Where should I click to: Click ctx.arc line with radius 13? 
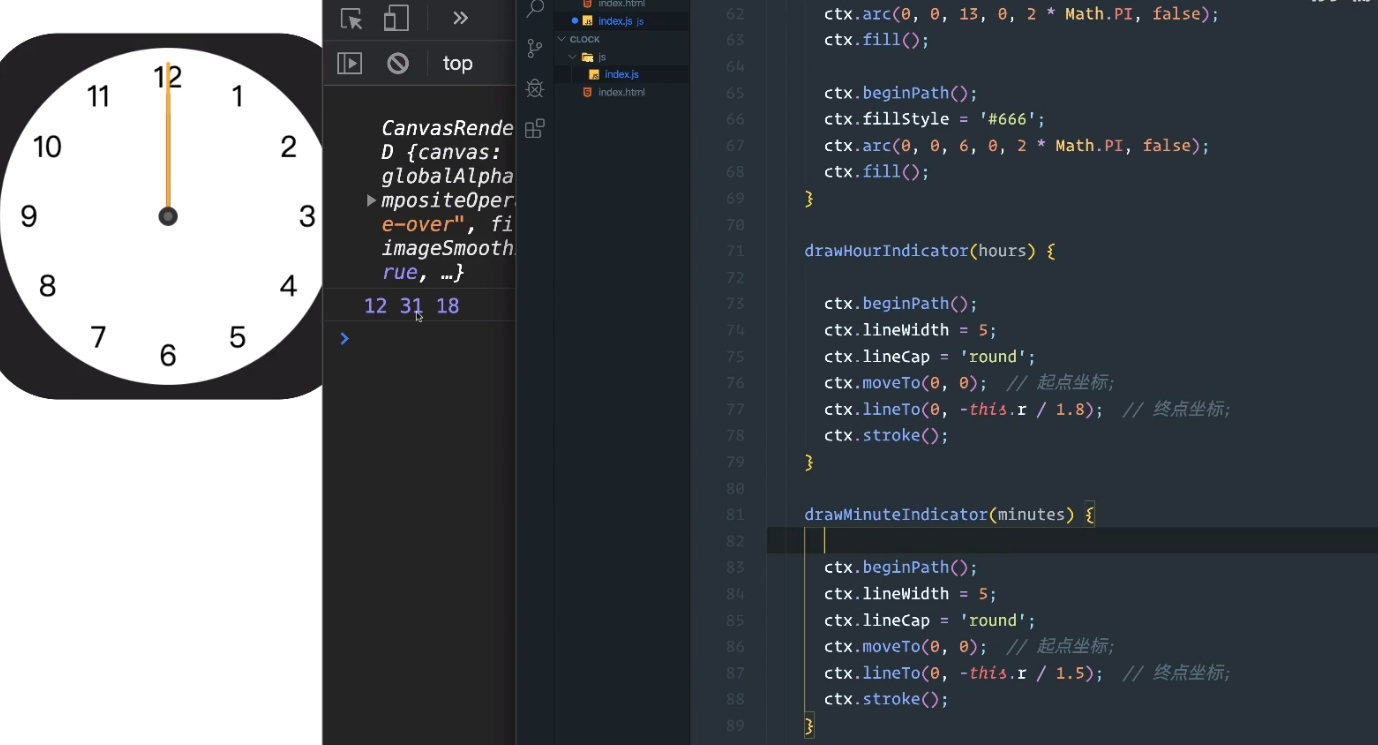coord(1021,14)
